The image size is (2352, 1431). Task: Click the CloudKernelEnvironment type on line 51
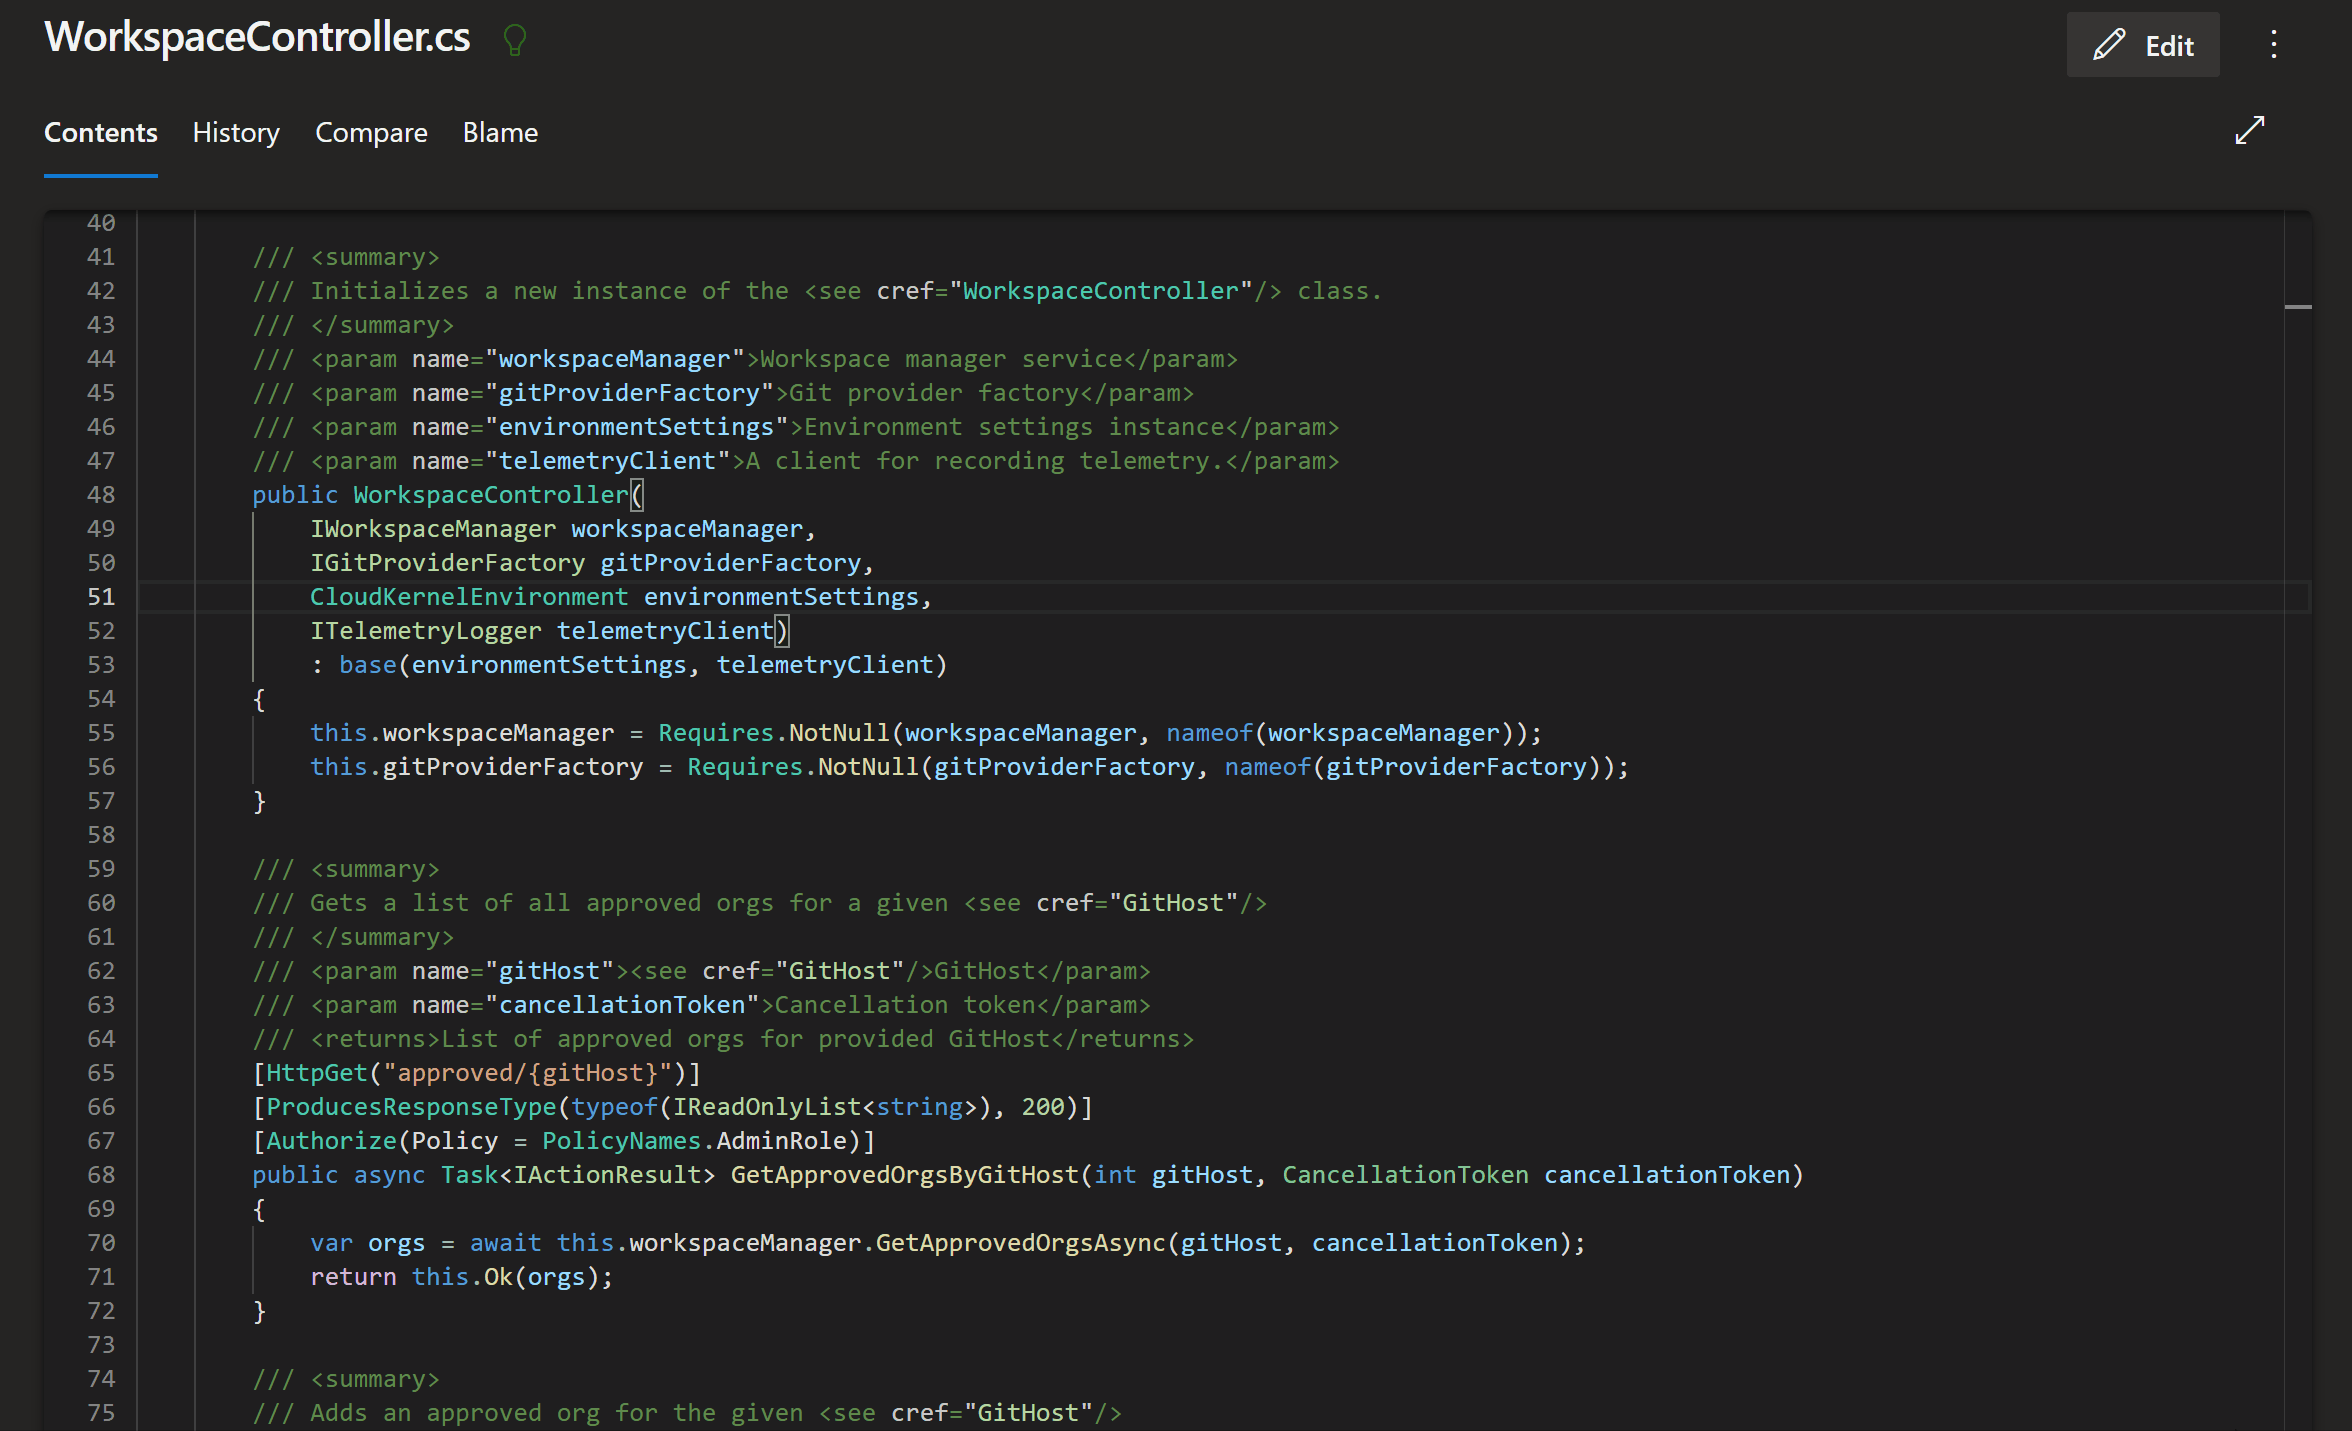tap(468, 597)
